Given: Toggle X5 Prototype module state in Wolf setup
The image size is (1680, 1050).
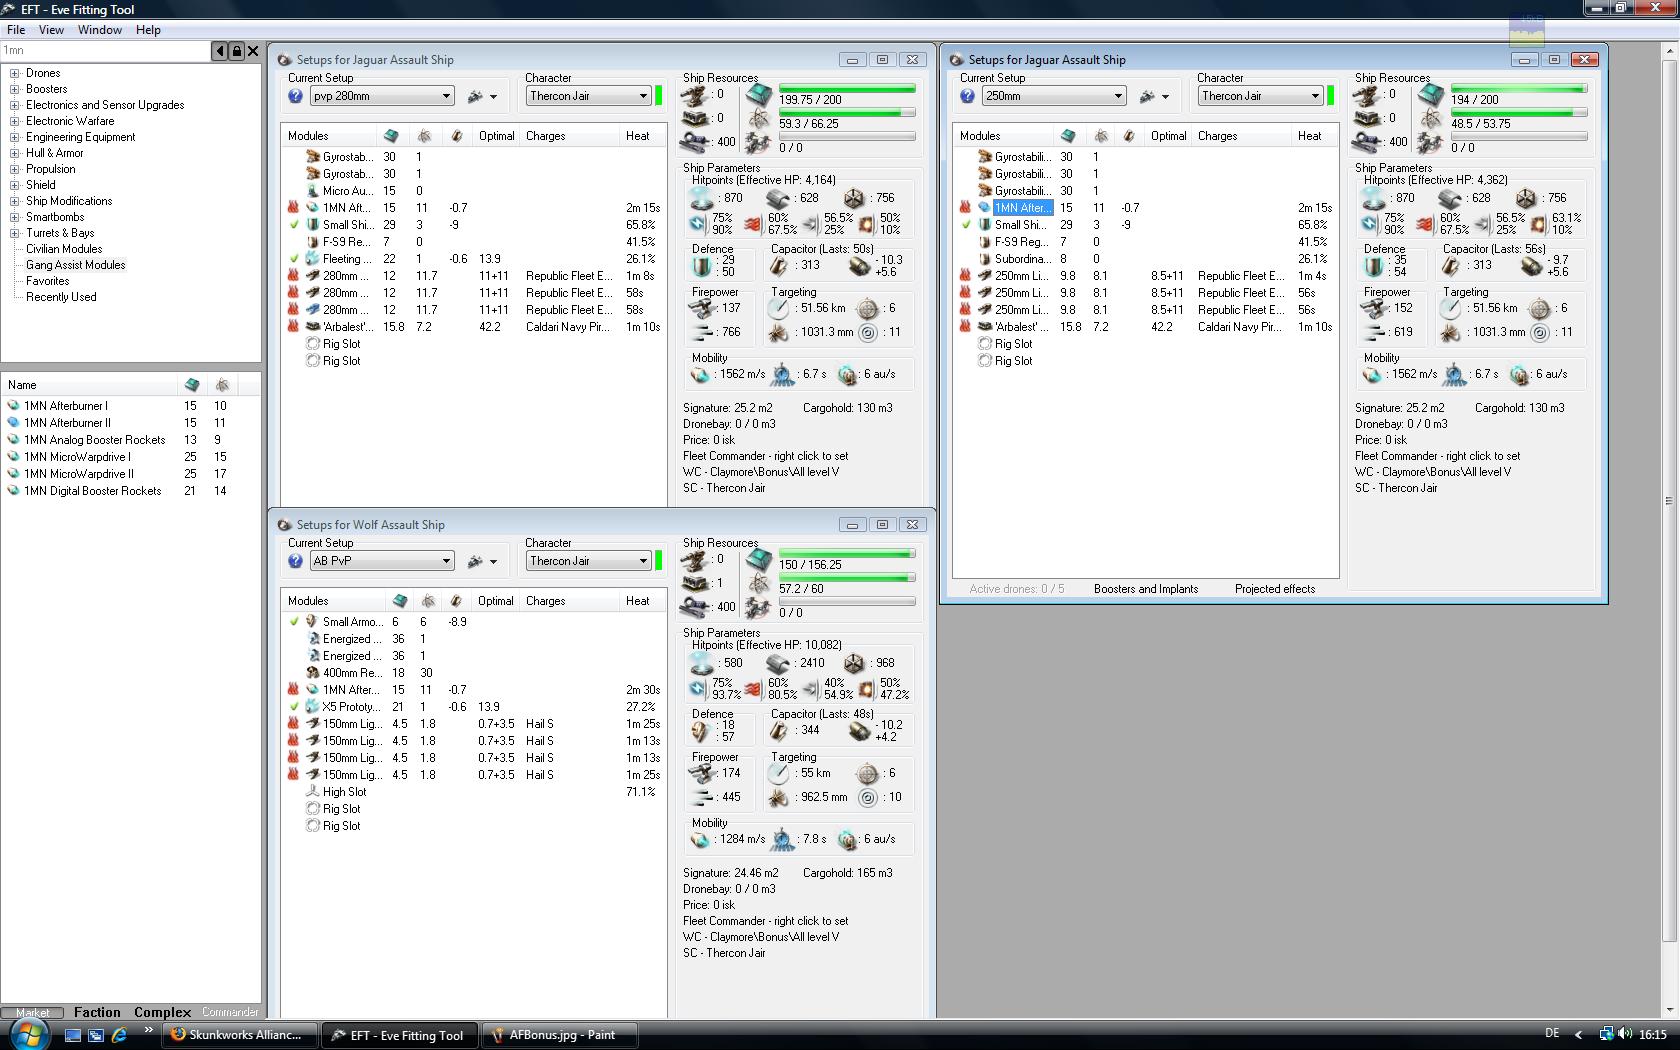Looking at the screenshot, I should pyautogui.click(x=293, y=707).
